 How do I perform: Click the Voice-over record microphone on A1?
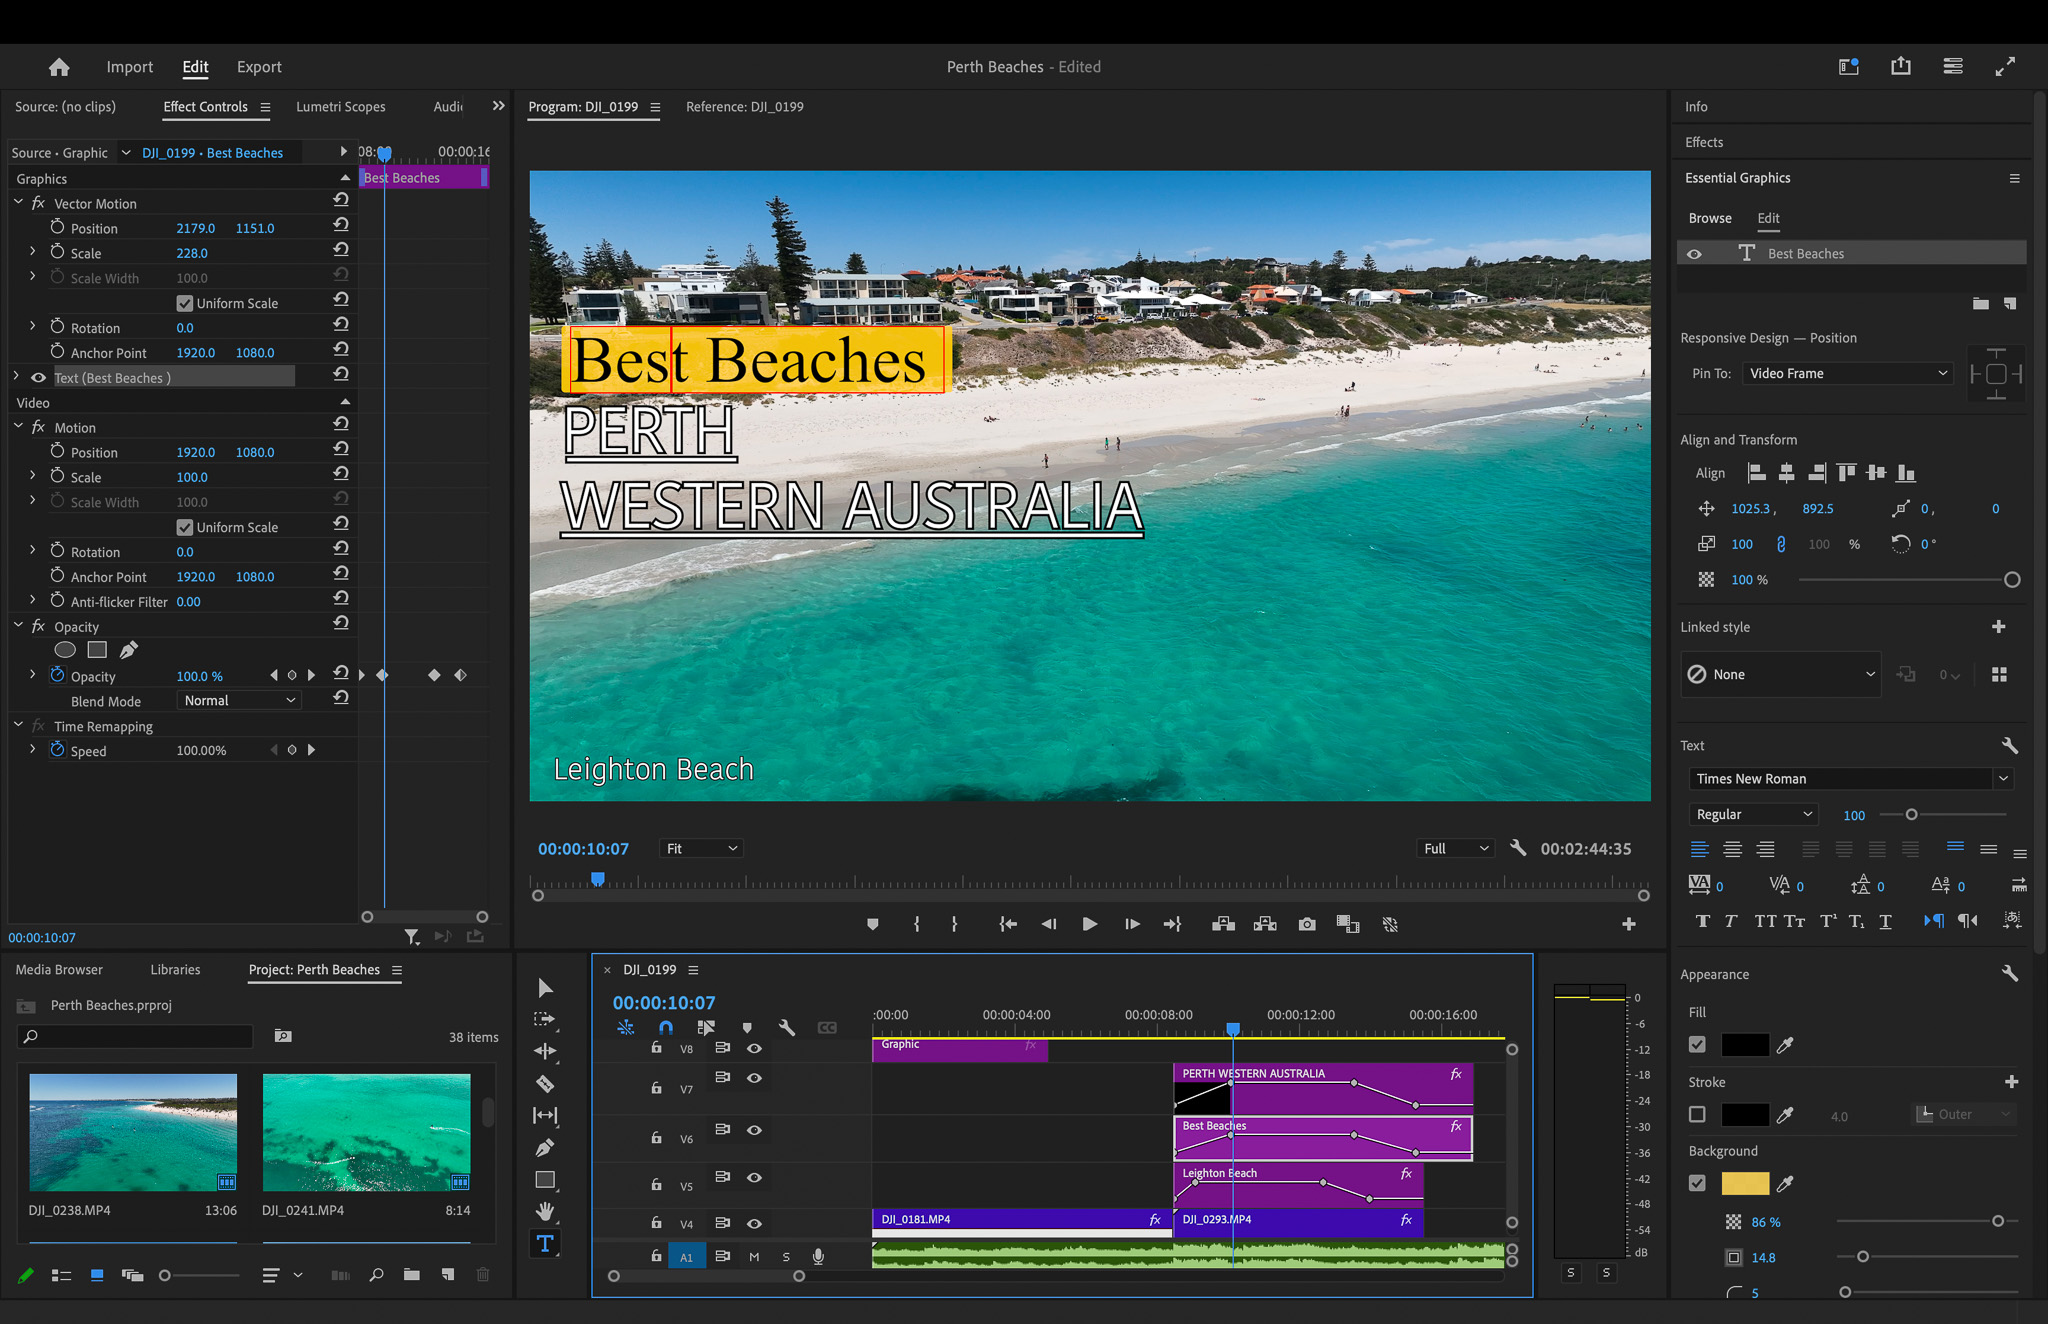(x=818, y=1257)
